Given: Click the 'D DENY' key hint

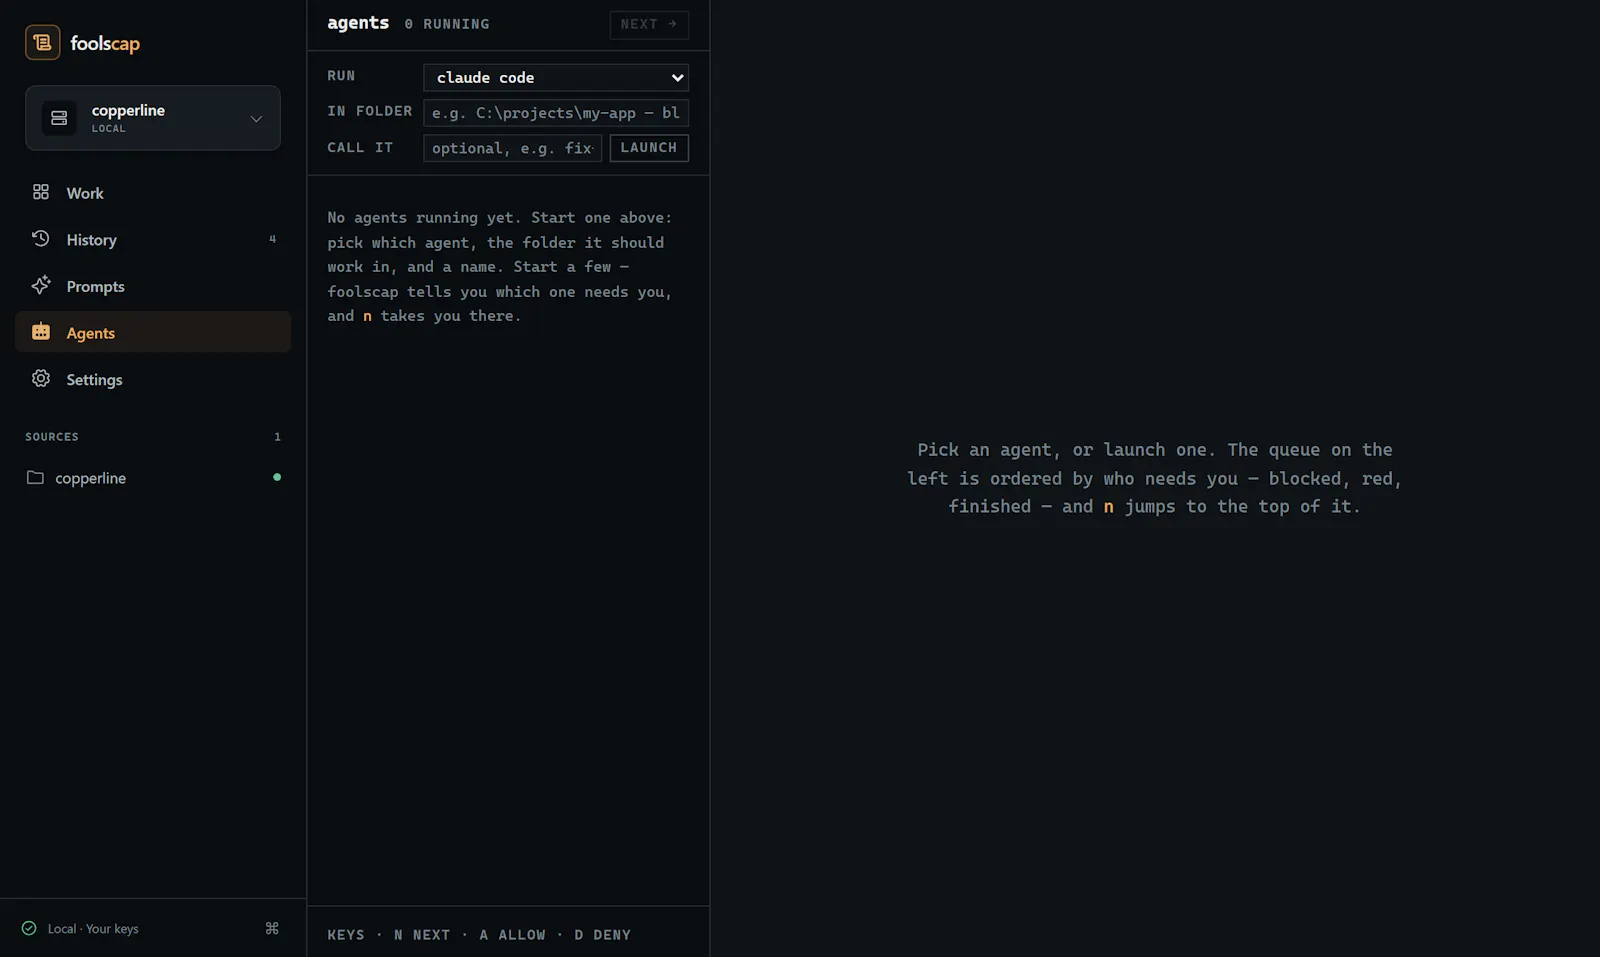Looking at the screenshot, I should click(603, 935).
